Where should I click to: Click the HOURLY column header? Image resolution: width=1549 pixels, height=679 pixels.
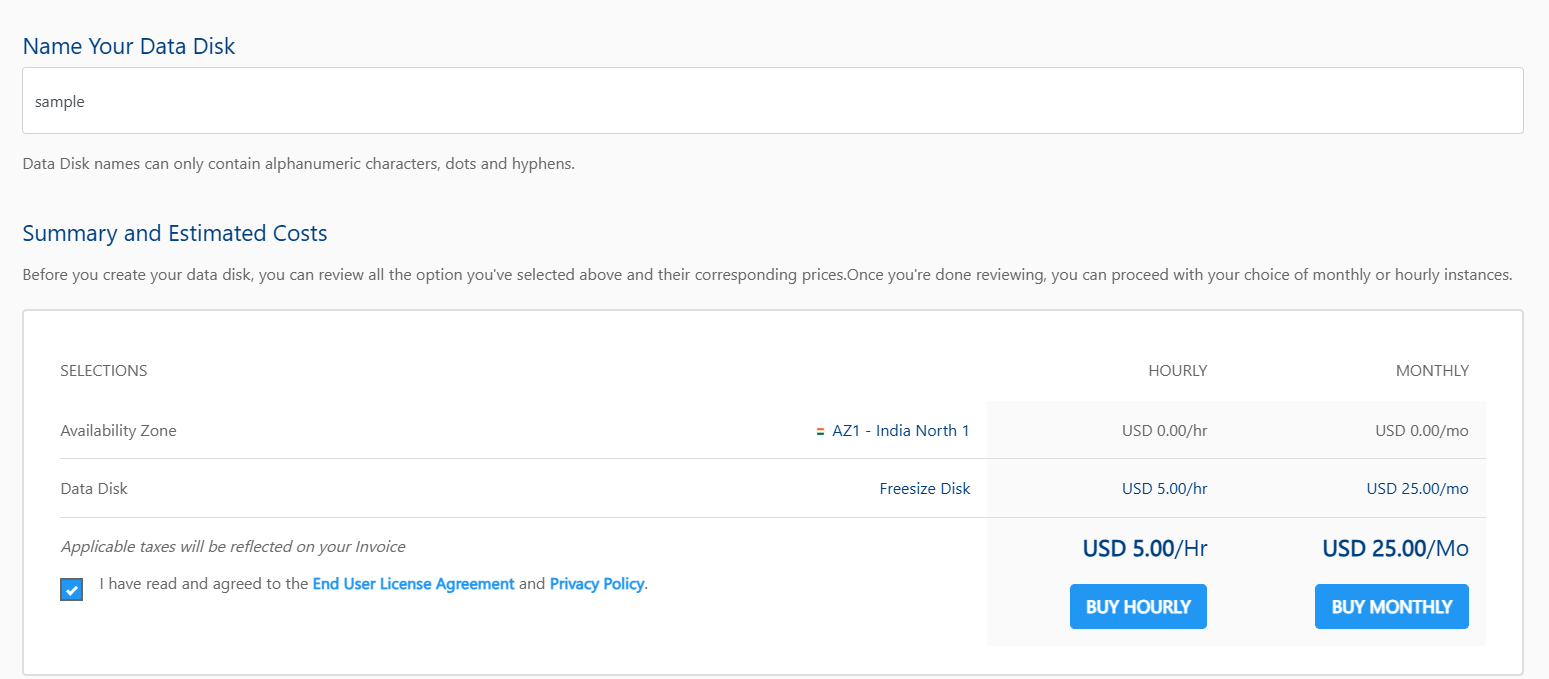[x=1177, y=371]
